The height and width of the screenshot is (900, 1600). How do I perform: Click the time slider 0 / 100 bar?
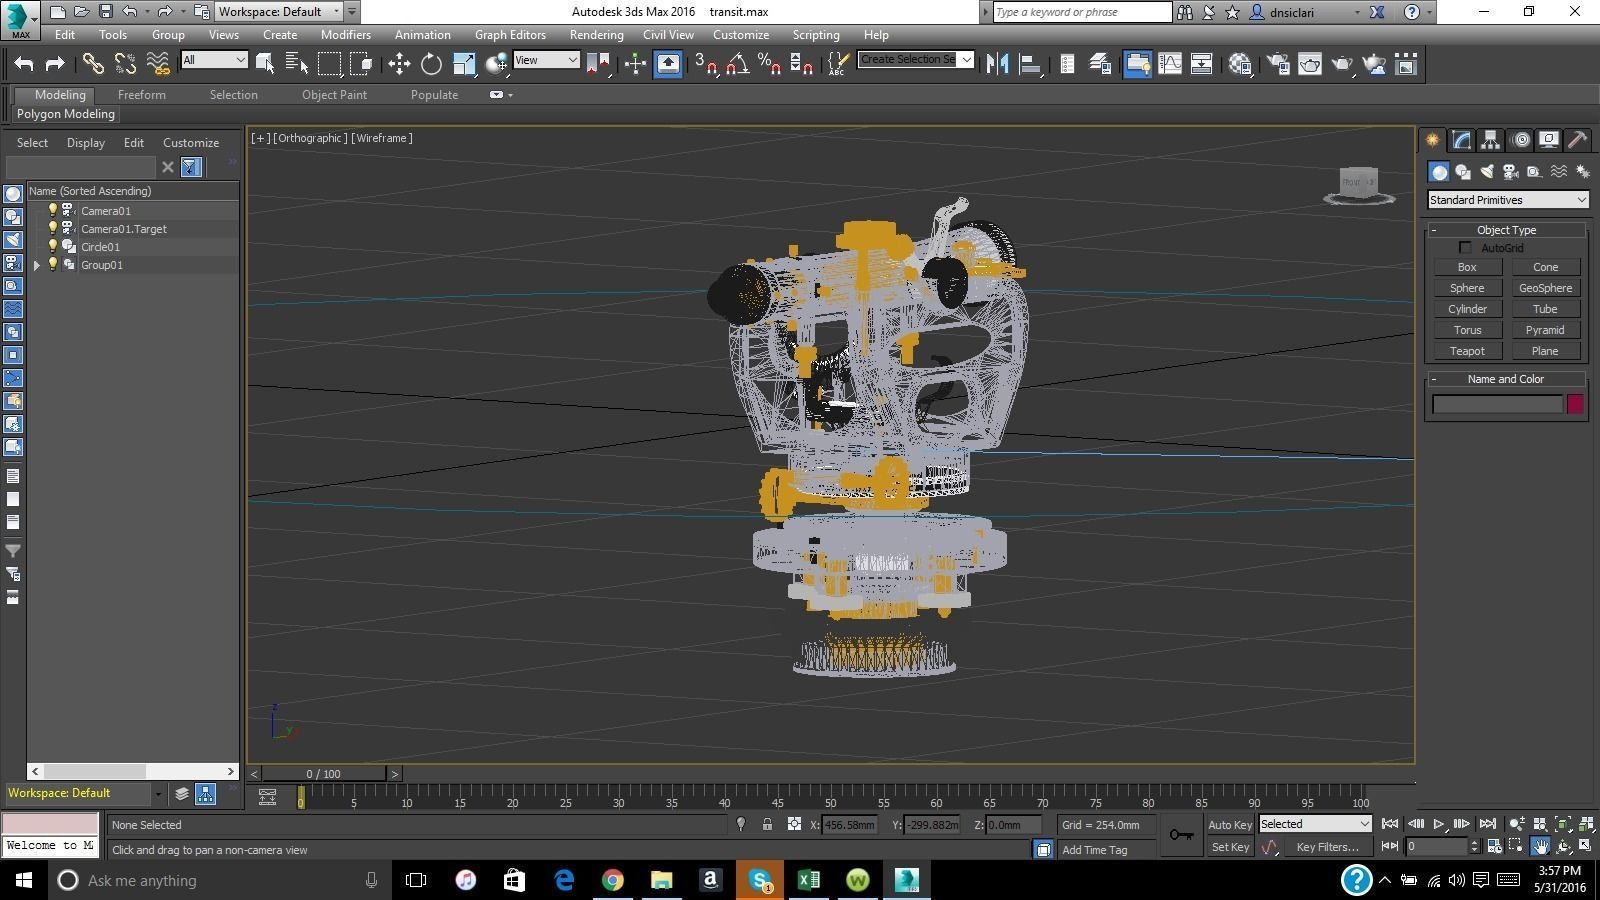coord(324,774)
